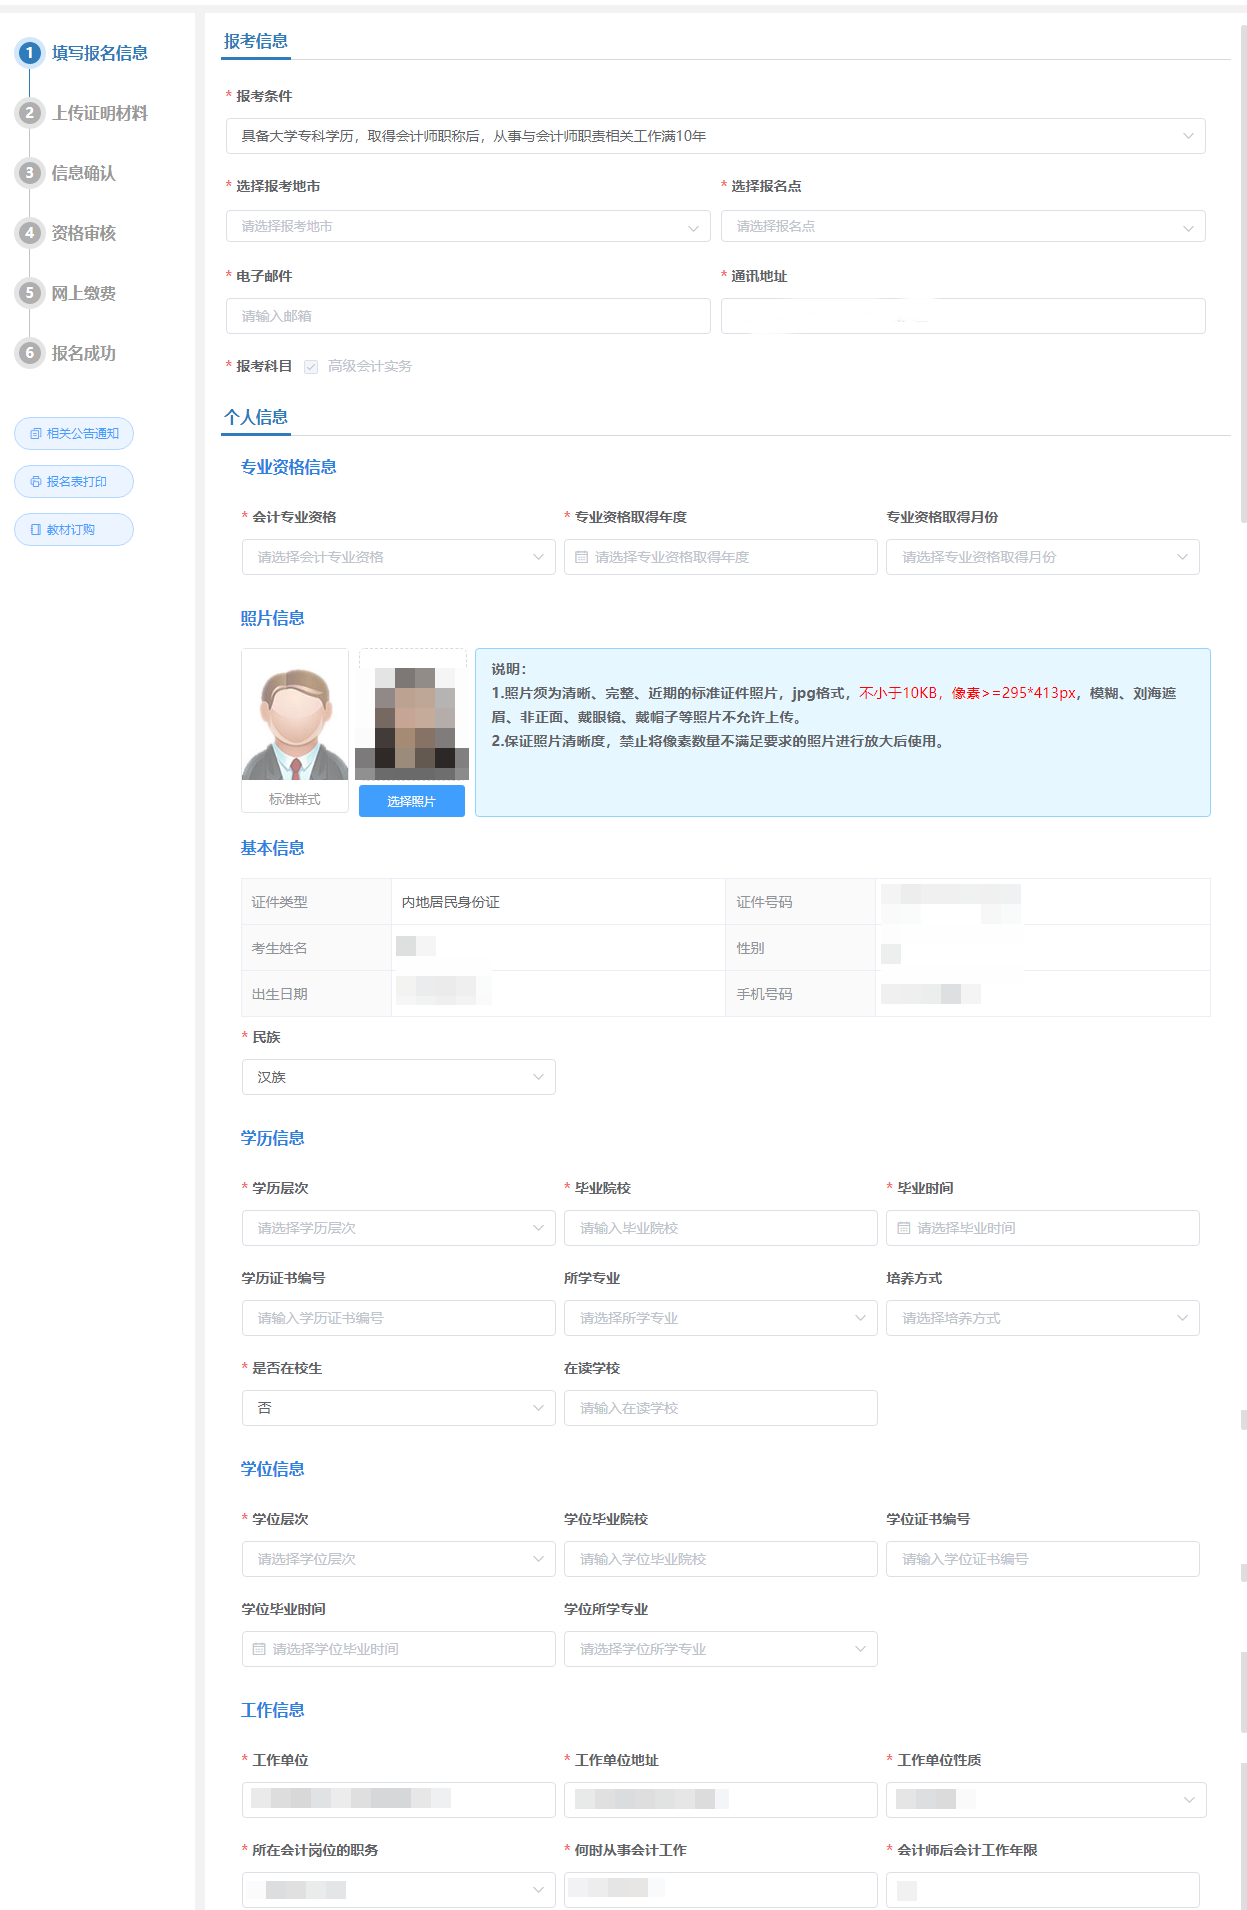Click the step 4 qualification review icon
This screenshot has width=1247, height=1910.
click(x=30, y=233)
